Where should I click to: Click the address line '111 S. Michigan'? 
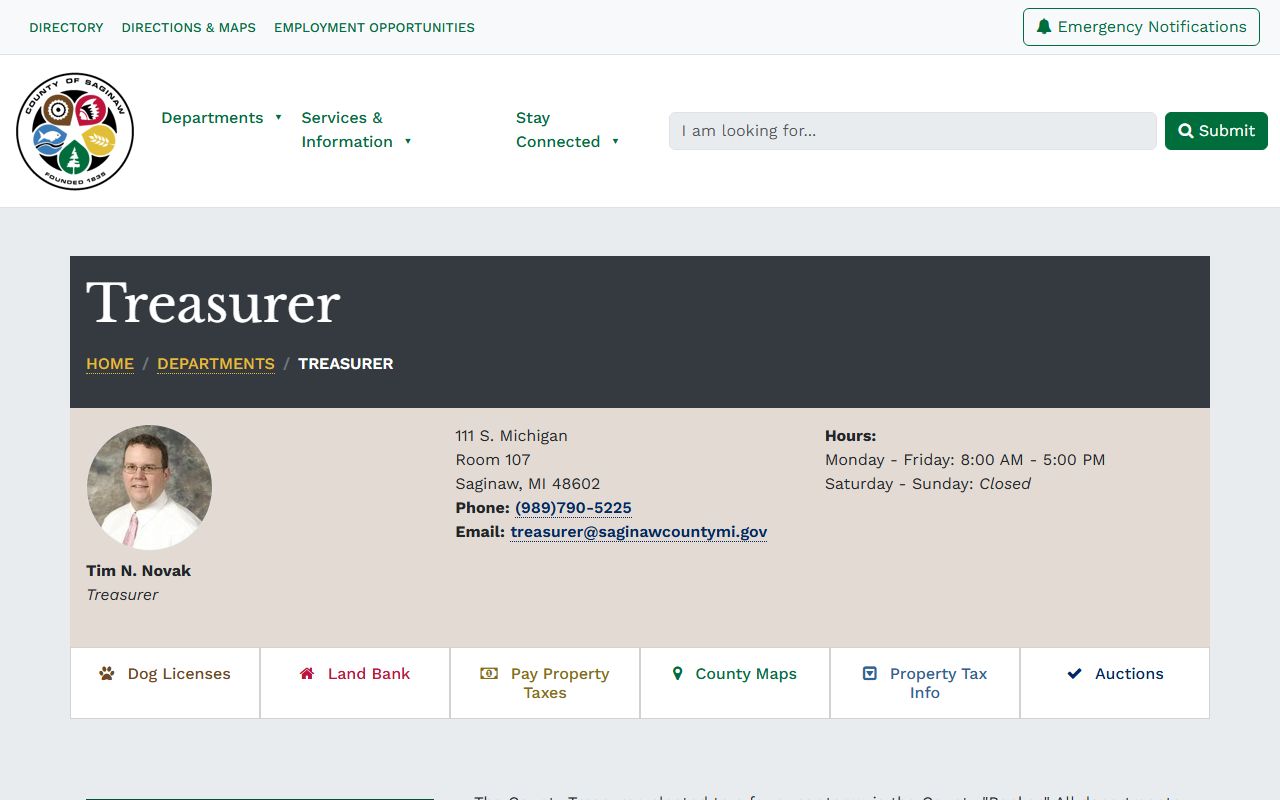pos(511,436)
